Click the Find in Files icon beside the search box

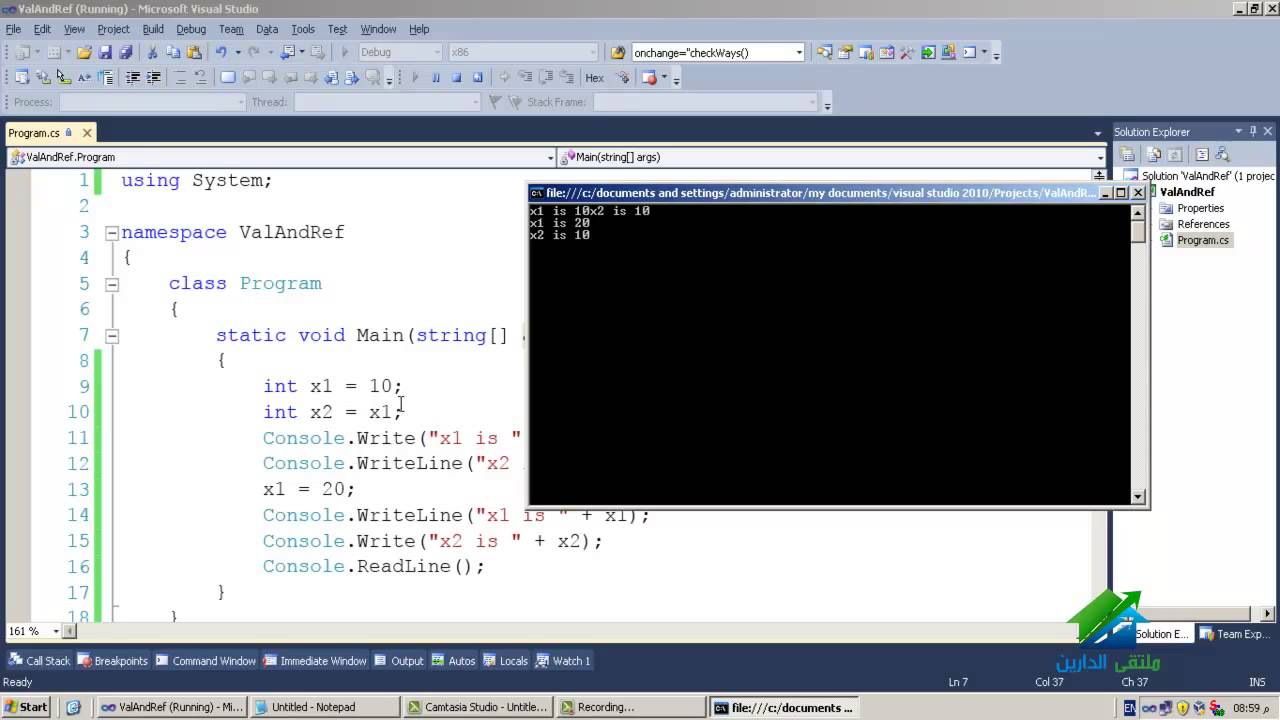(617, 52)
